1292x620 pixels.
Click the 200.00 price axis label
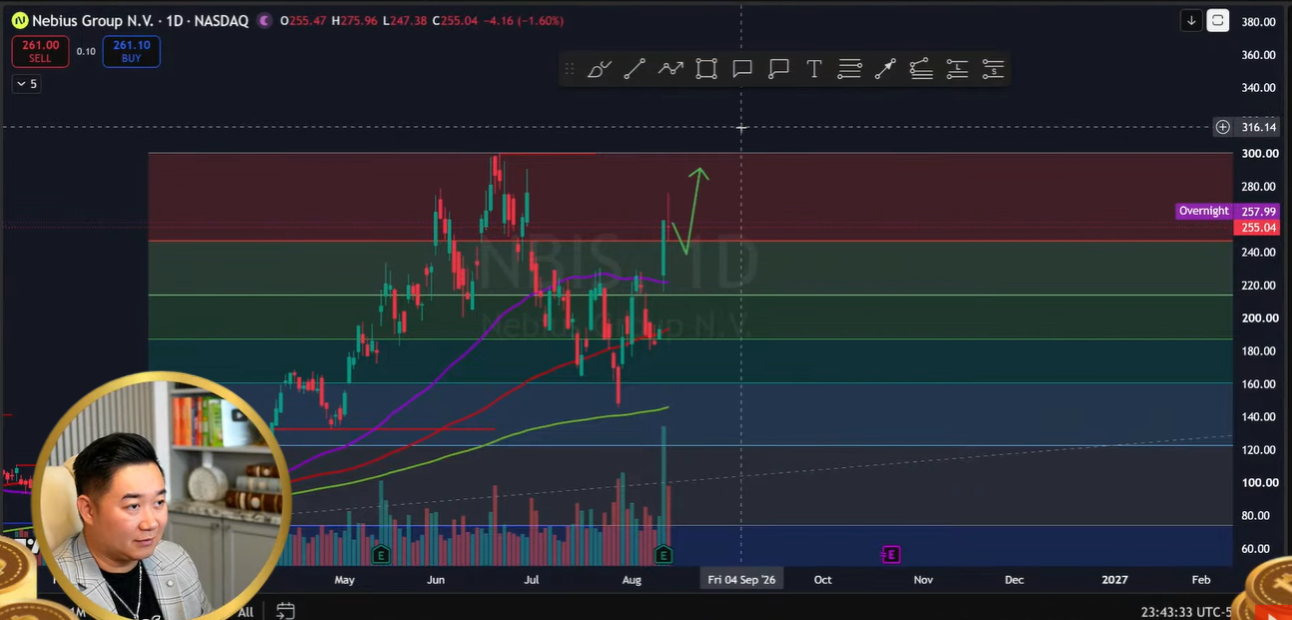click(1260, 318)
